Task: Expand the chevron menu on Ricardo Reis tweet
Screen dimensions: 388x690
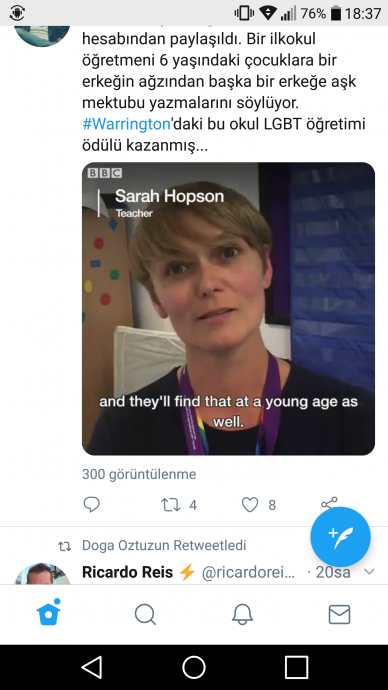Action: [370, 572]
